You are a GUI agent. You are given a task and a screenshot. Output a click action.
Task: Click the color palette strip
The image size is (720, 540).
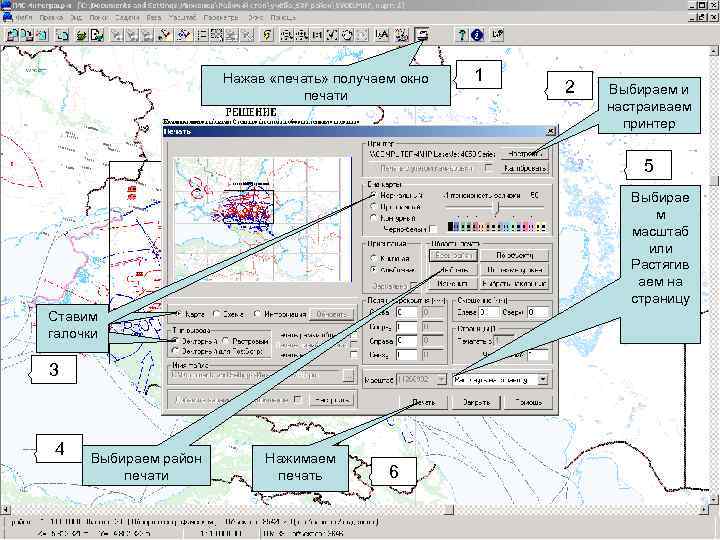tap(496, 227)
